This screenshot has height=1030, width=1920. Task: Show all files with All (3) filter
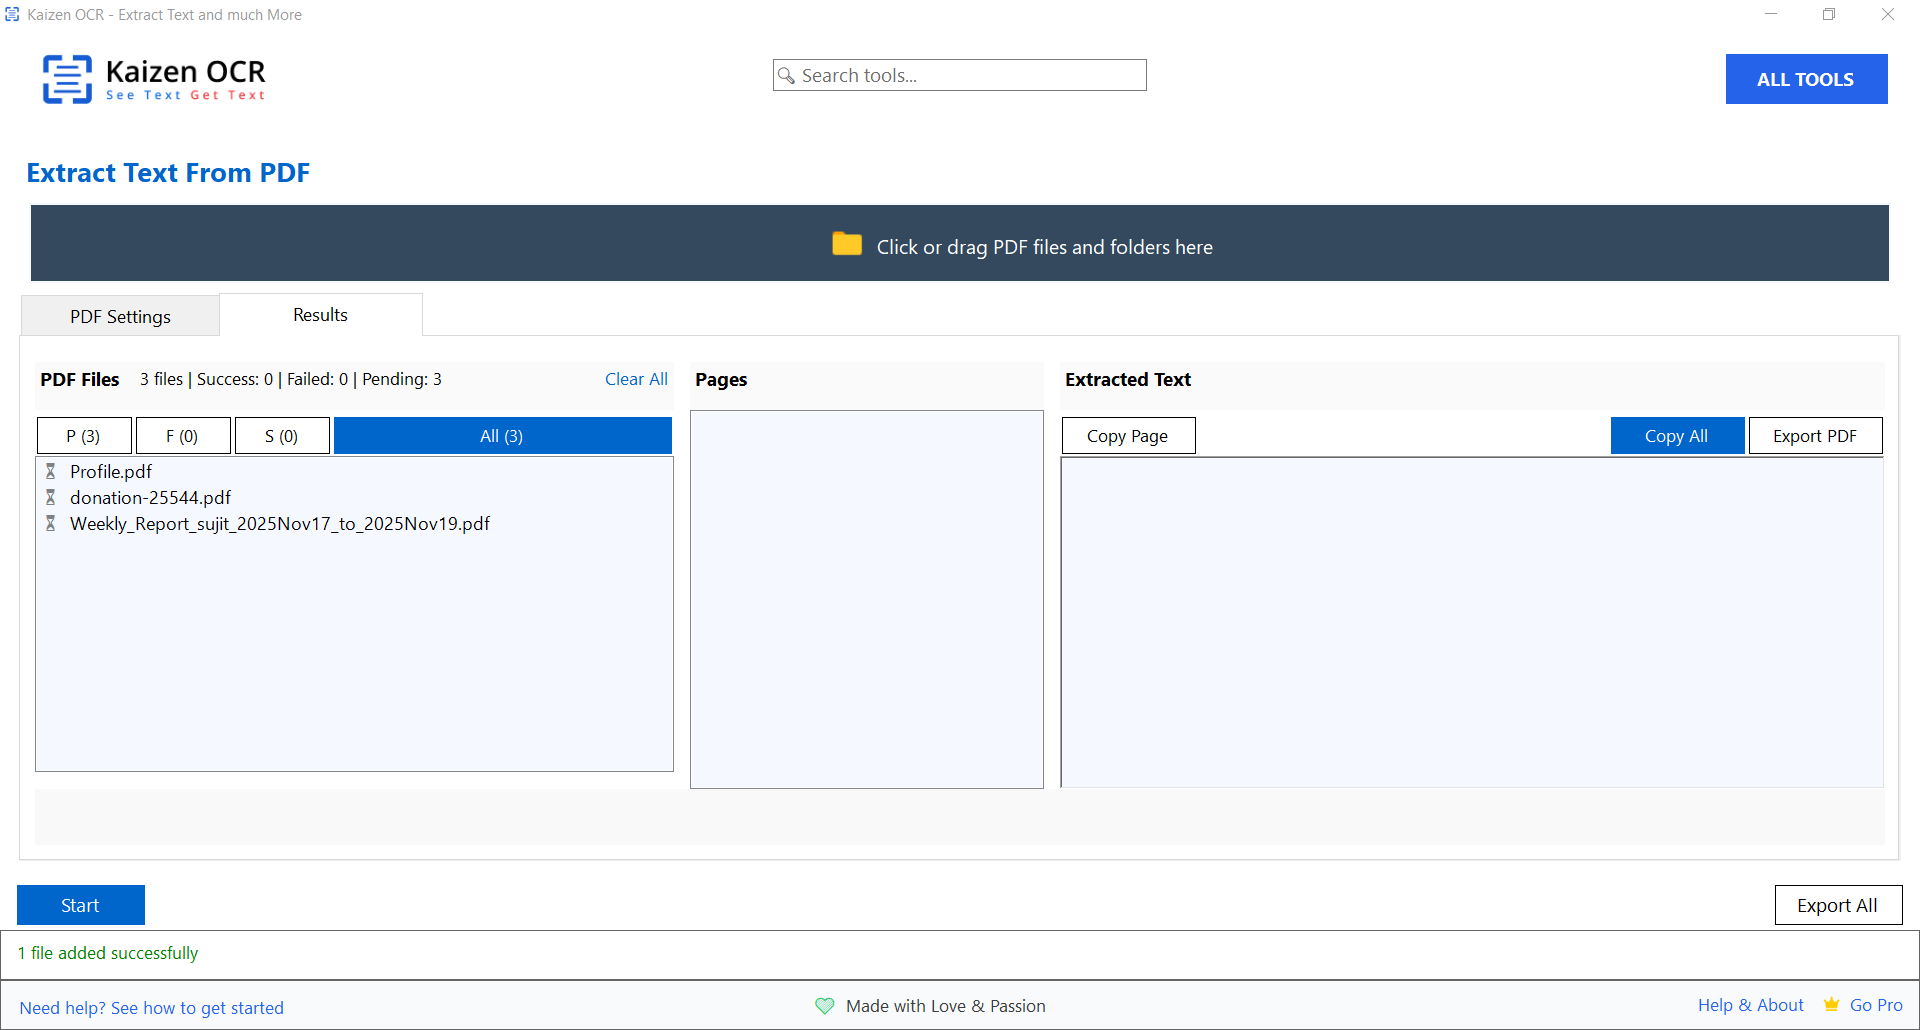pyautogui.click(x=501, y=436)
